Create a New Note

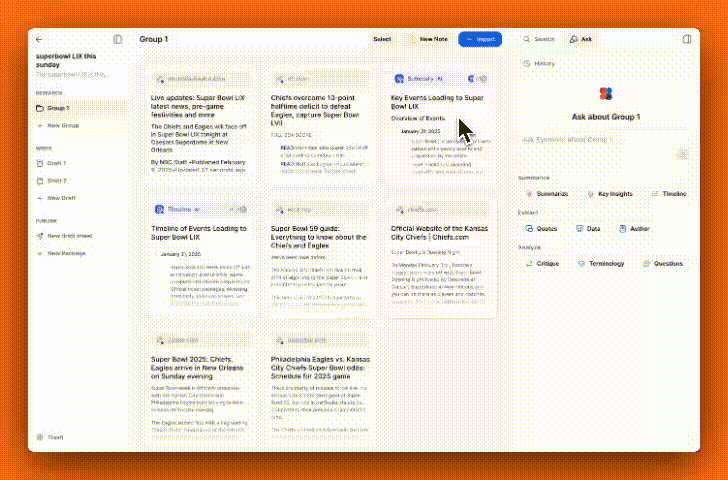click(x=429, y=39)
